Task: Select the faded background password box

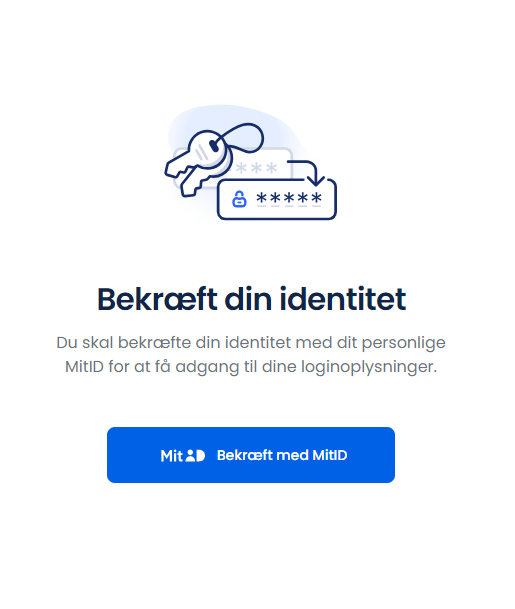Action: pyautogui.click(x=233, y=168)
